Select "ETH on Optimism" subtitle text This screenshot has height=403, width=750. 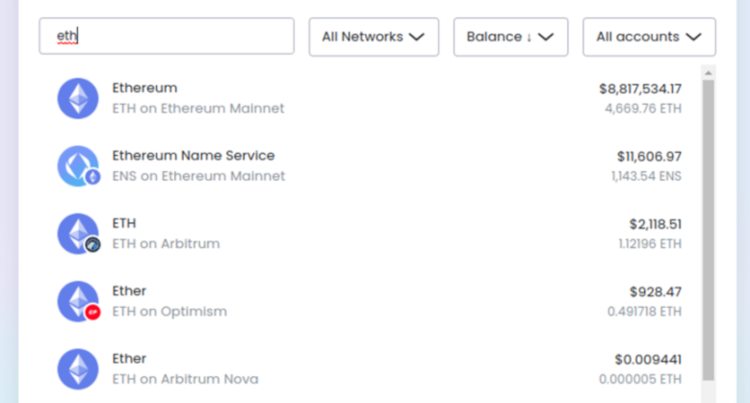pyautogui.click(x=169, y=311)
